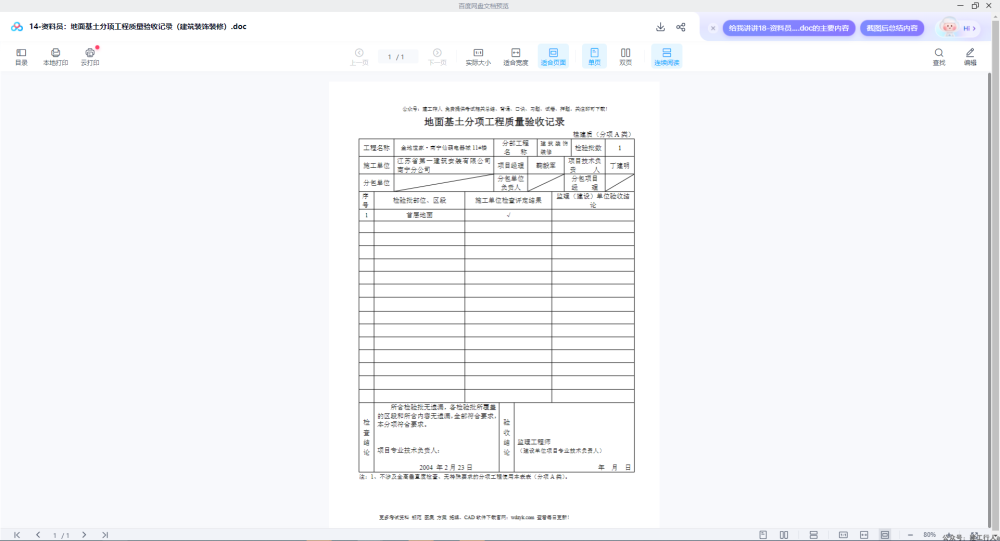Download the document using the download icon

(660, 27)
